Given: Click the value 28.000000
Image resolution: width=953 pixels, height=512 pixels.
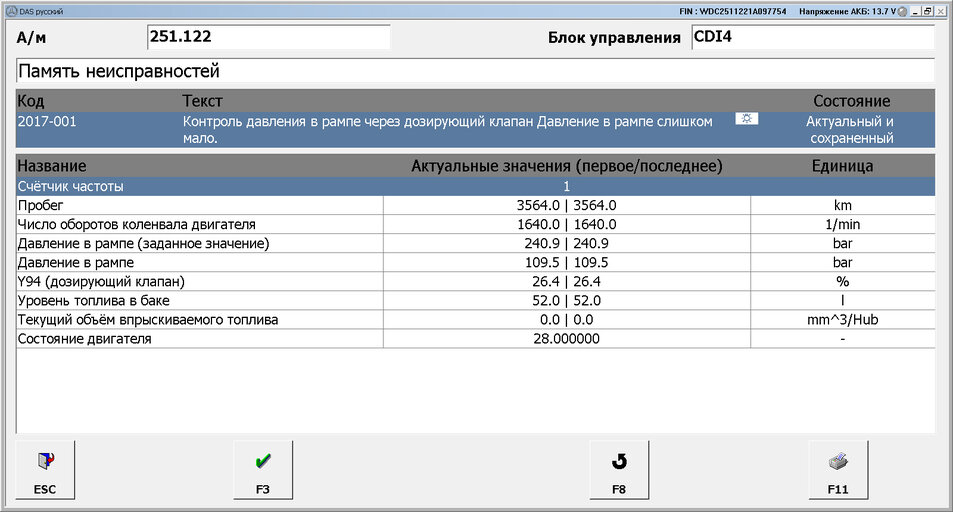Looking at the screenshot, I should click(566, 339).
